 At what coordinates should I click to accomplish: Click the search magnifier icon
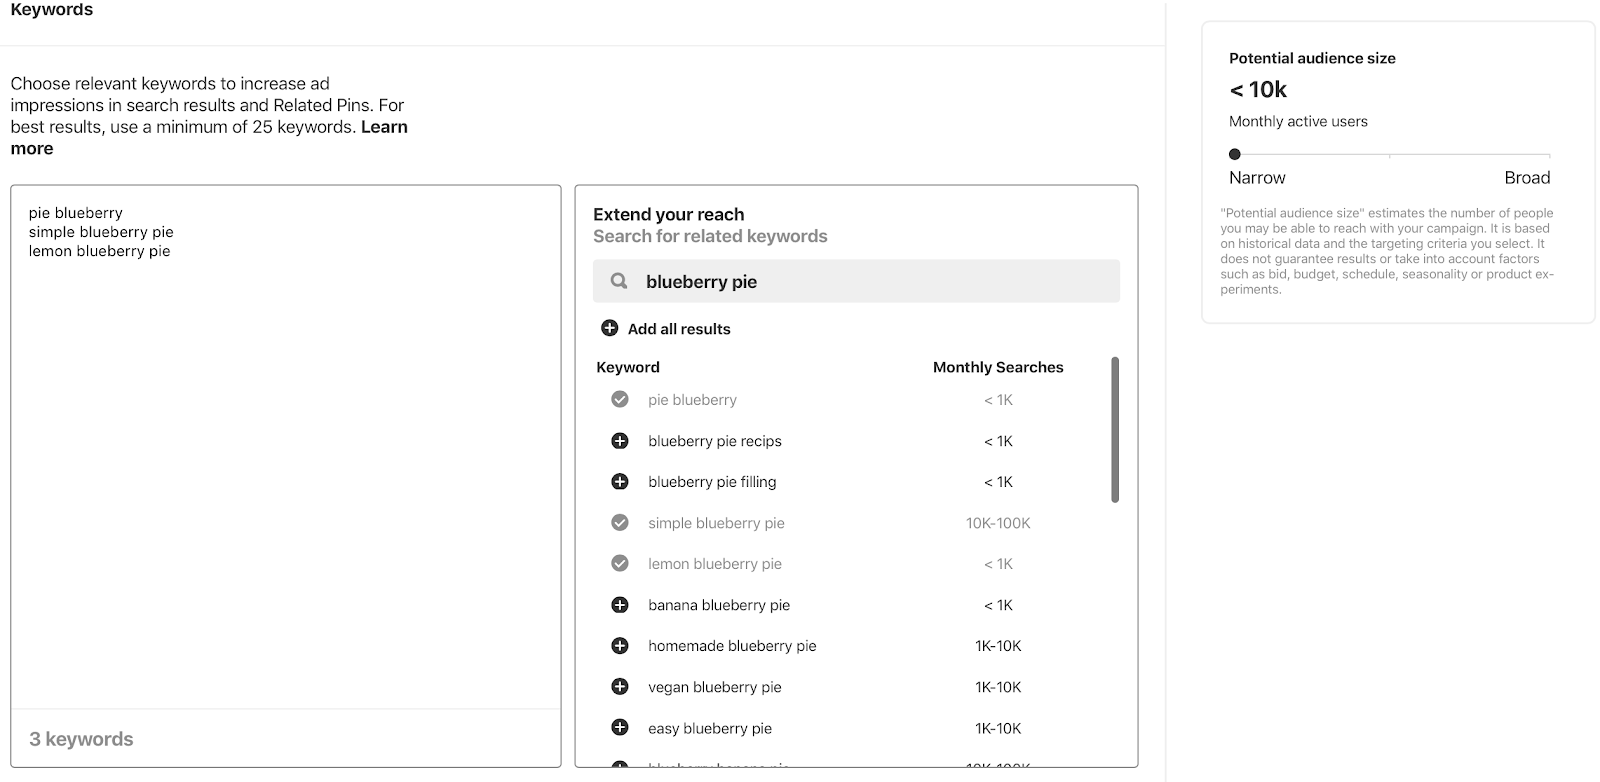pos(619,281)
